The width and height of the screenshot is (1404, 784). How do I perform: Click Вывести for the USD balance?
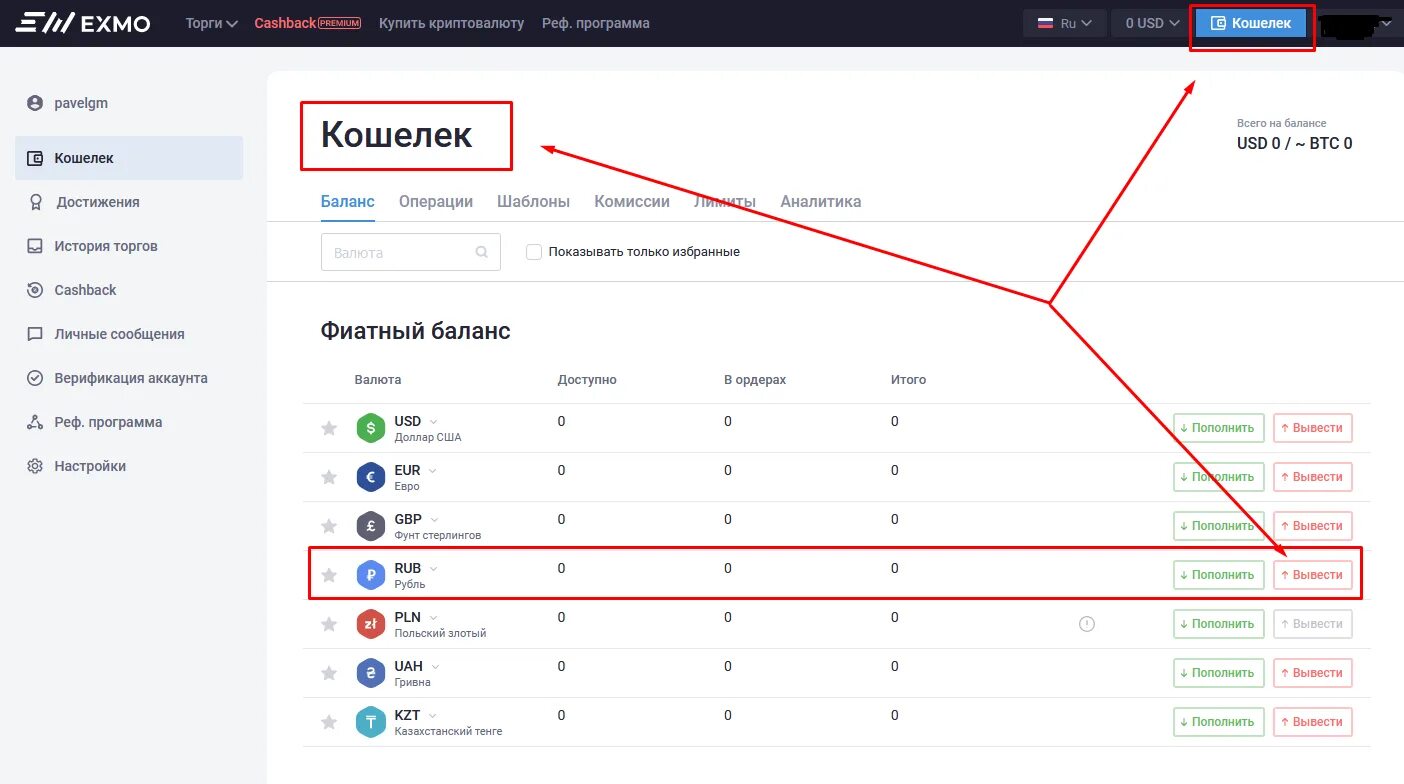1312,427
